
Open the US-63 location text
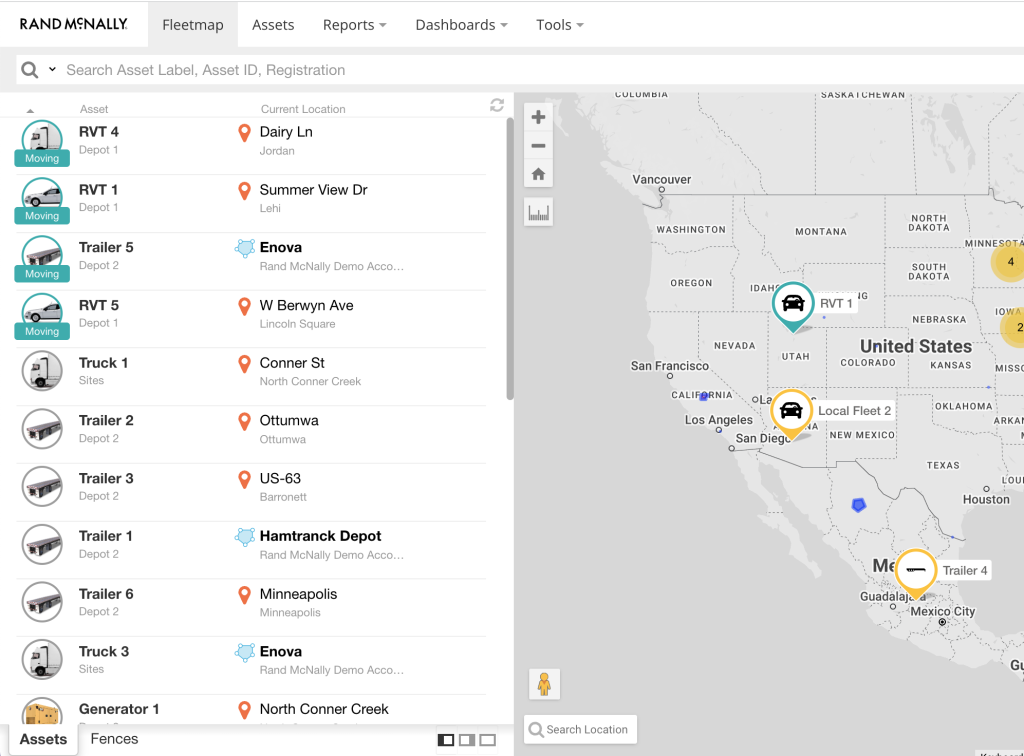coord(280,479)
